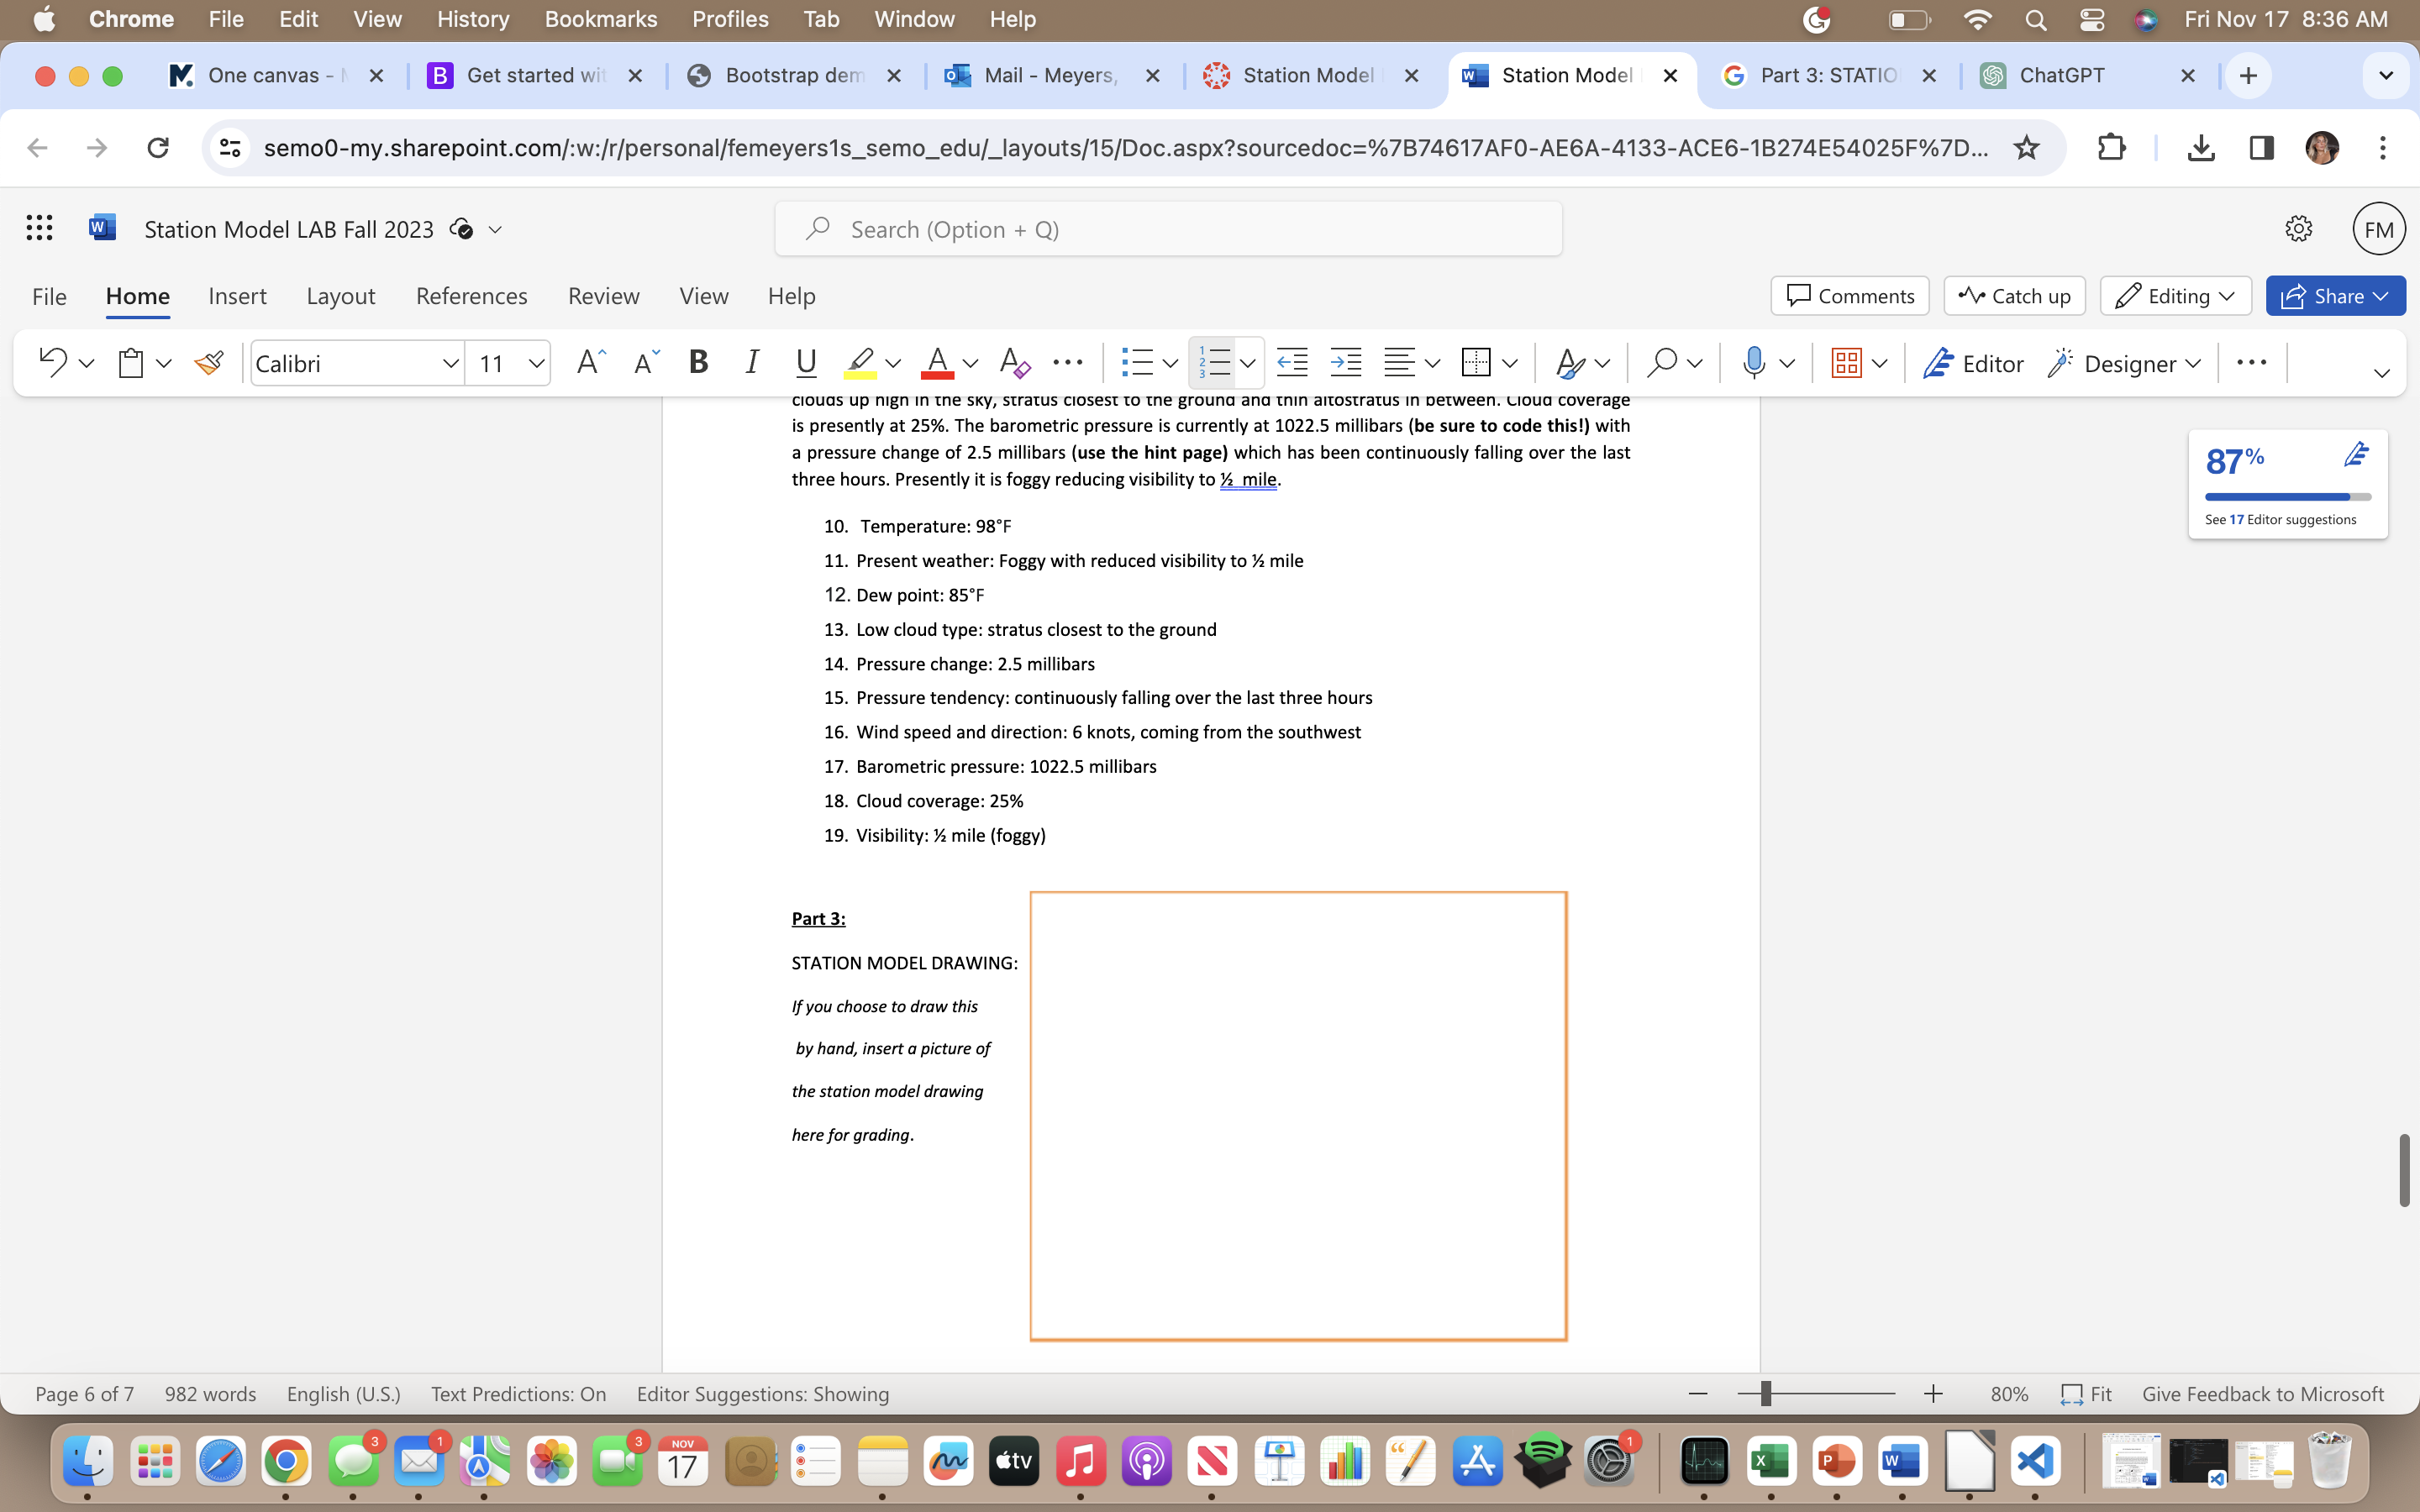Click the Clear Formatting icon
This screenshot has height=1512, width=2420.
coord(1014,363)
